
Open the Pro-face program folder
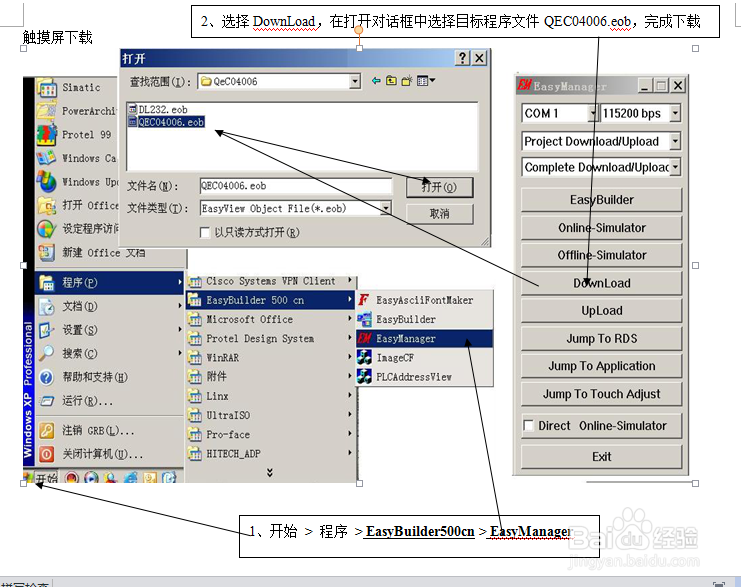pyautogui.click(x=271, y=434)
